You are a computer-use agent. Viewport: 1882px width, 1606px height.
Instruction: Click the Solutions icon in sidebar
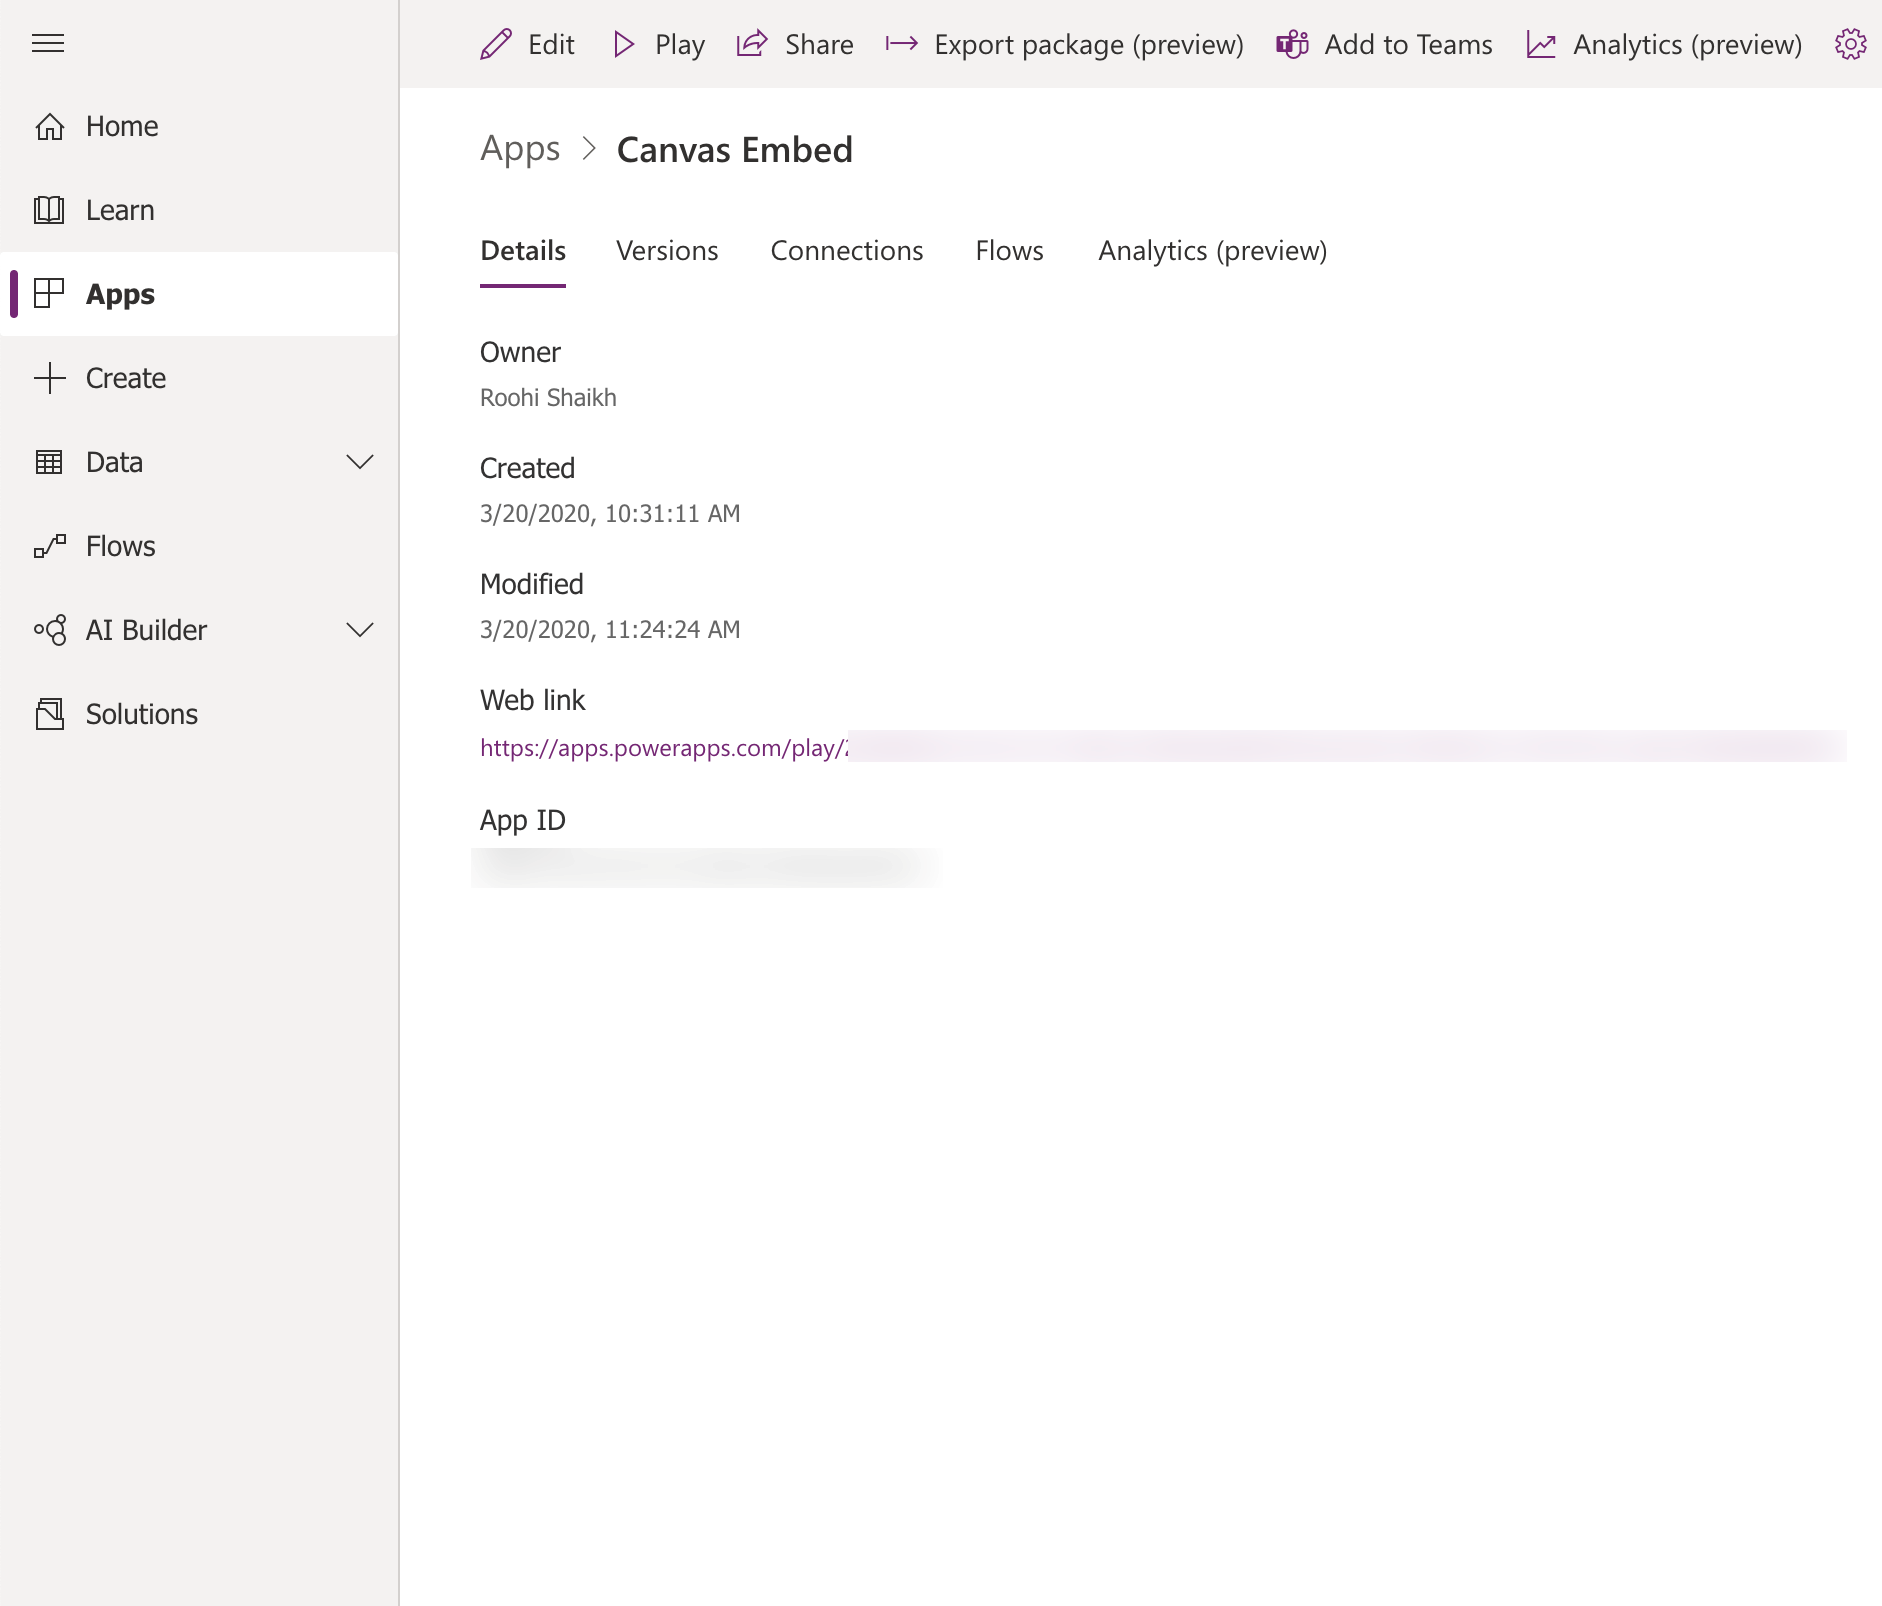[50, 714]
